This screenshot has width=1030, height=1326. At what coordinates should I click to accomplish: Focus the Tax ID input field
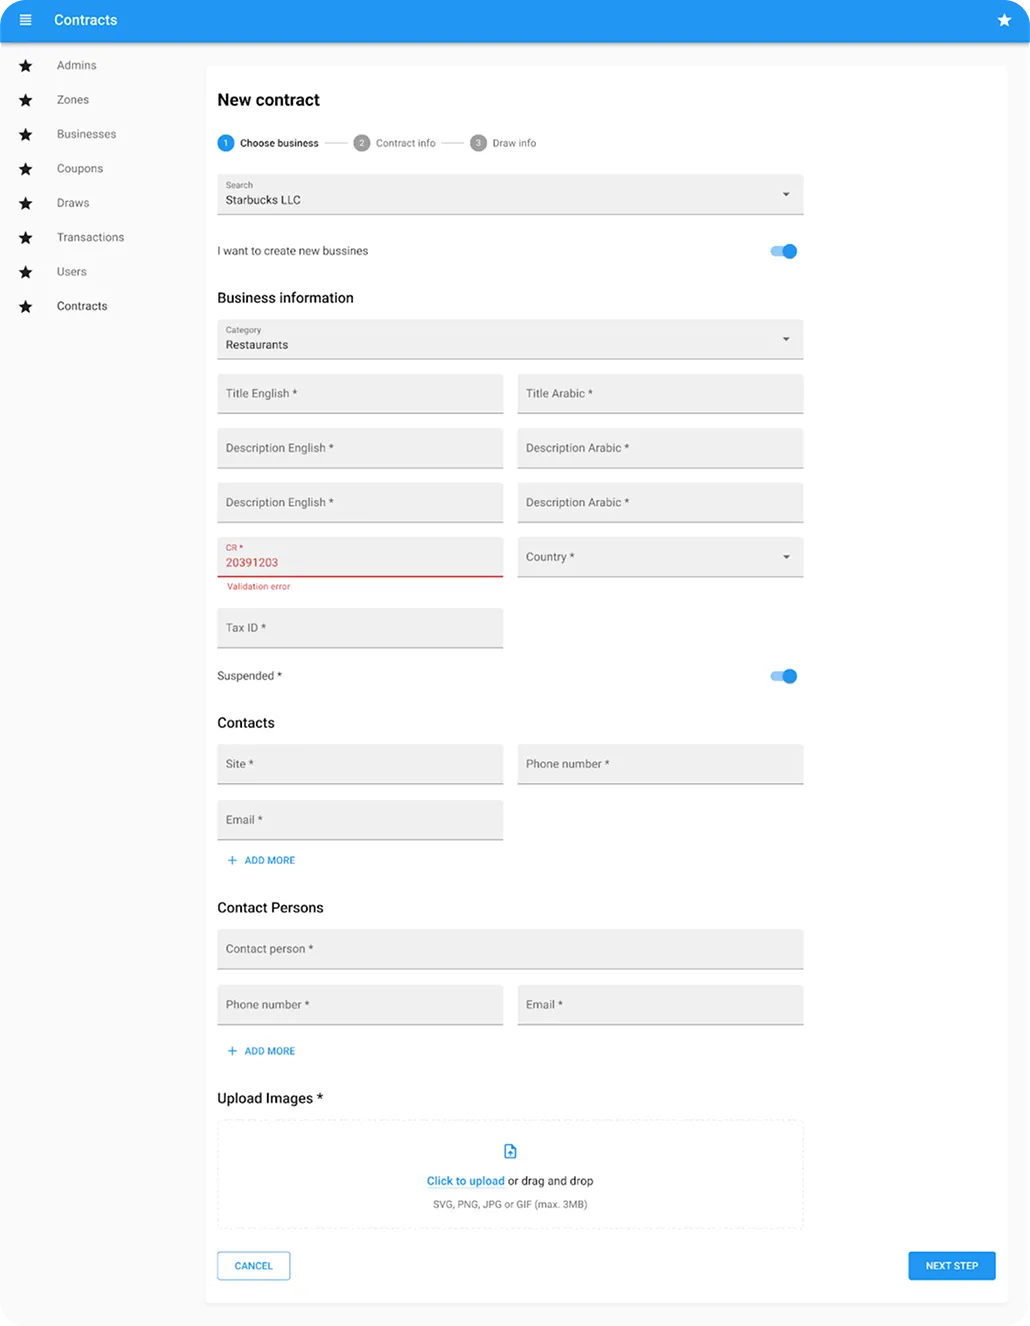coord(360,628)
